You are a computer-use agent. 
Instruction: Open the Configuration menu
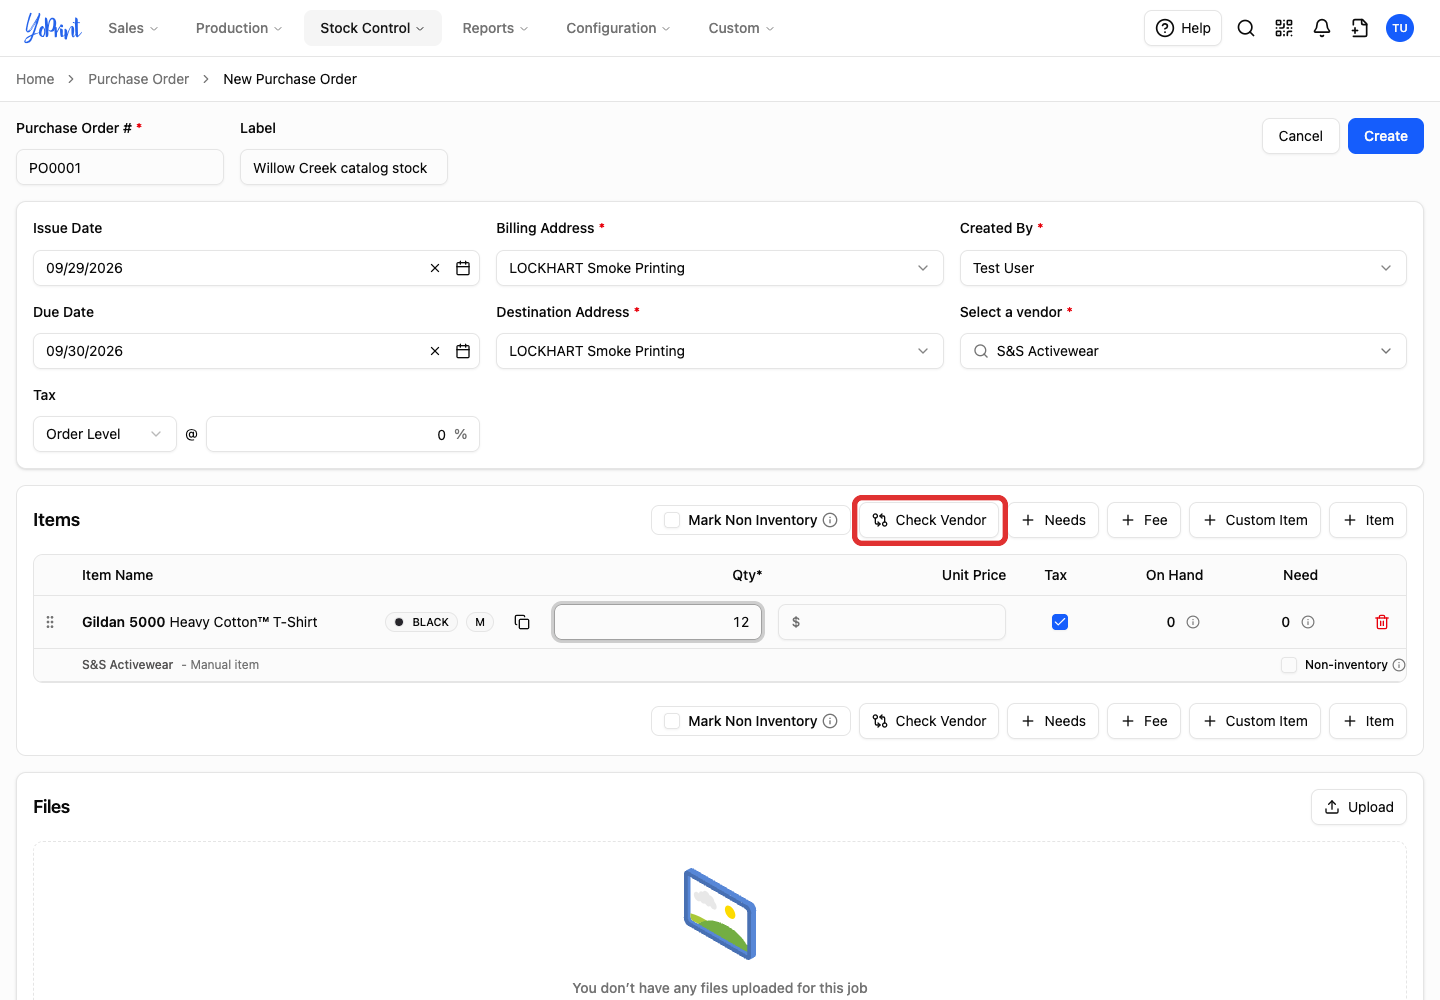[x=618, y=28]
